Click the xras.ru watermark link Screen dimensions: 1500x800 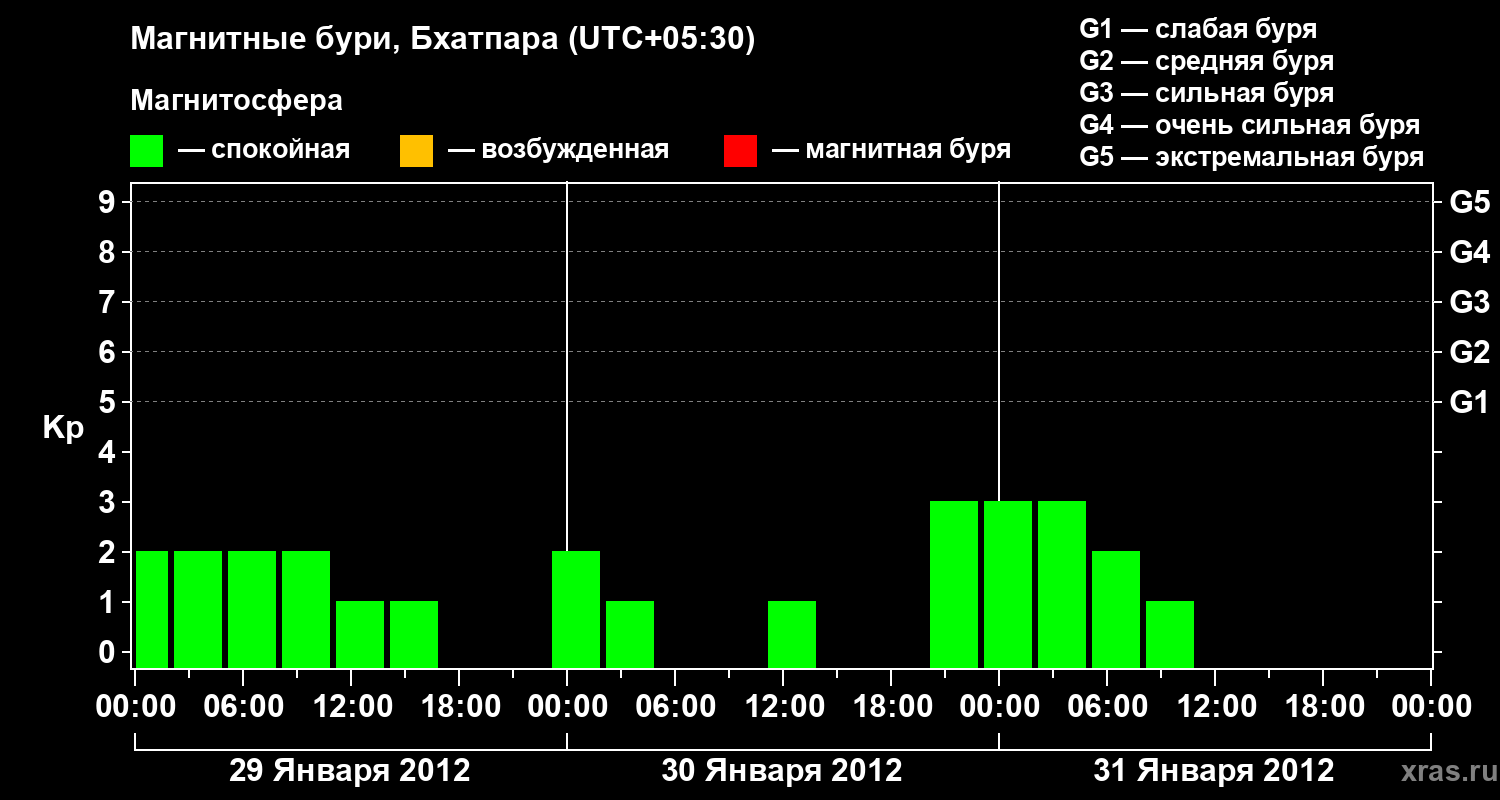(1444, 771)
